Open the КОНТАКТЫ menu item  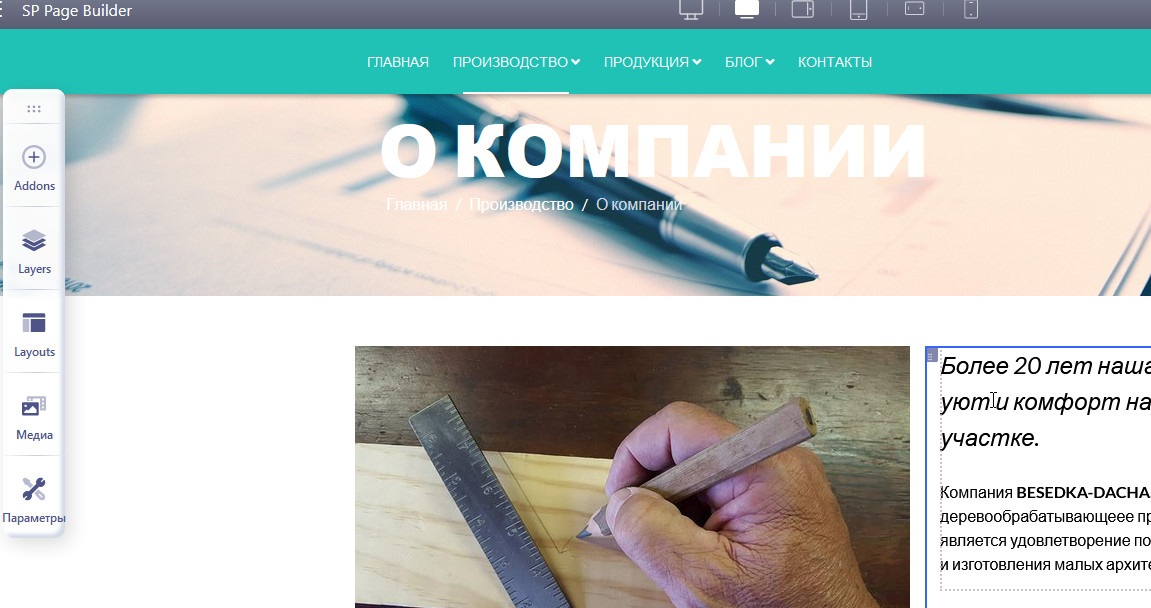pos(835,62)
